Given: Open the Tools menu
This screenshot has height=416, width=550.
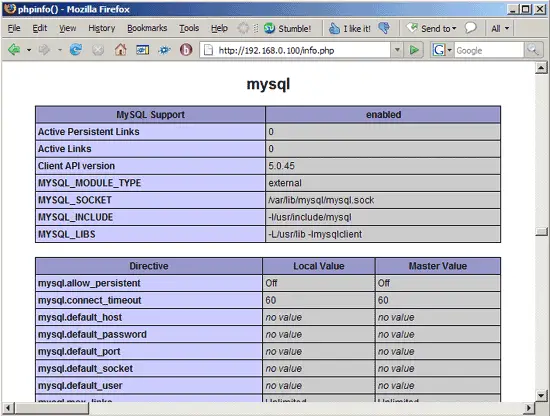Looking at the screenshot, I should 189,28.
